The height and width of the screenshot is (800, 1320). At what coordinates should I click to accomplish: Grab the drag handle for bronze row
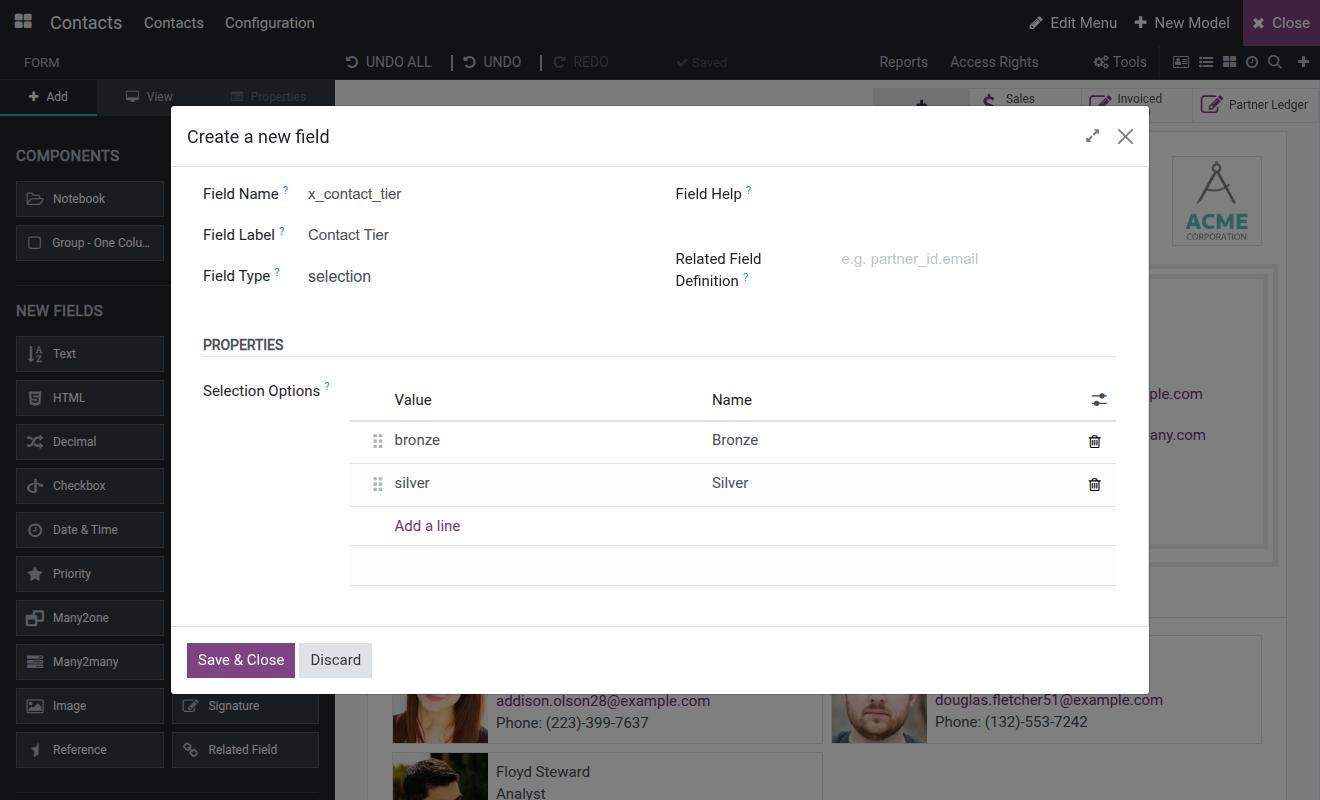(378, 441)
